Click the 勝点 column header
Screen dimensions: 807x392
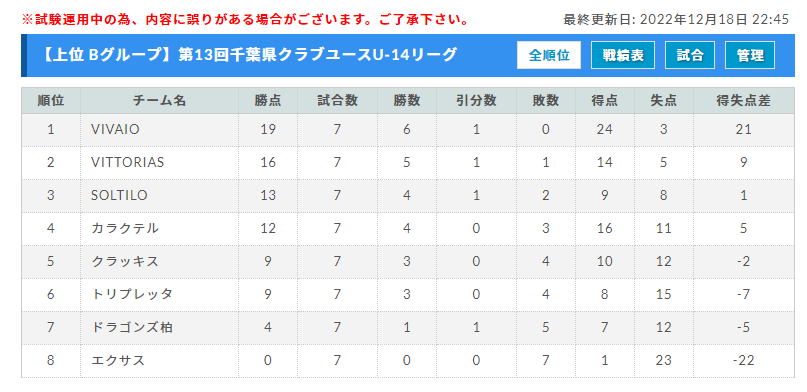268,101
